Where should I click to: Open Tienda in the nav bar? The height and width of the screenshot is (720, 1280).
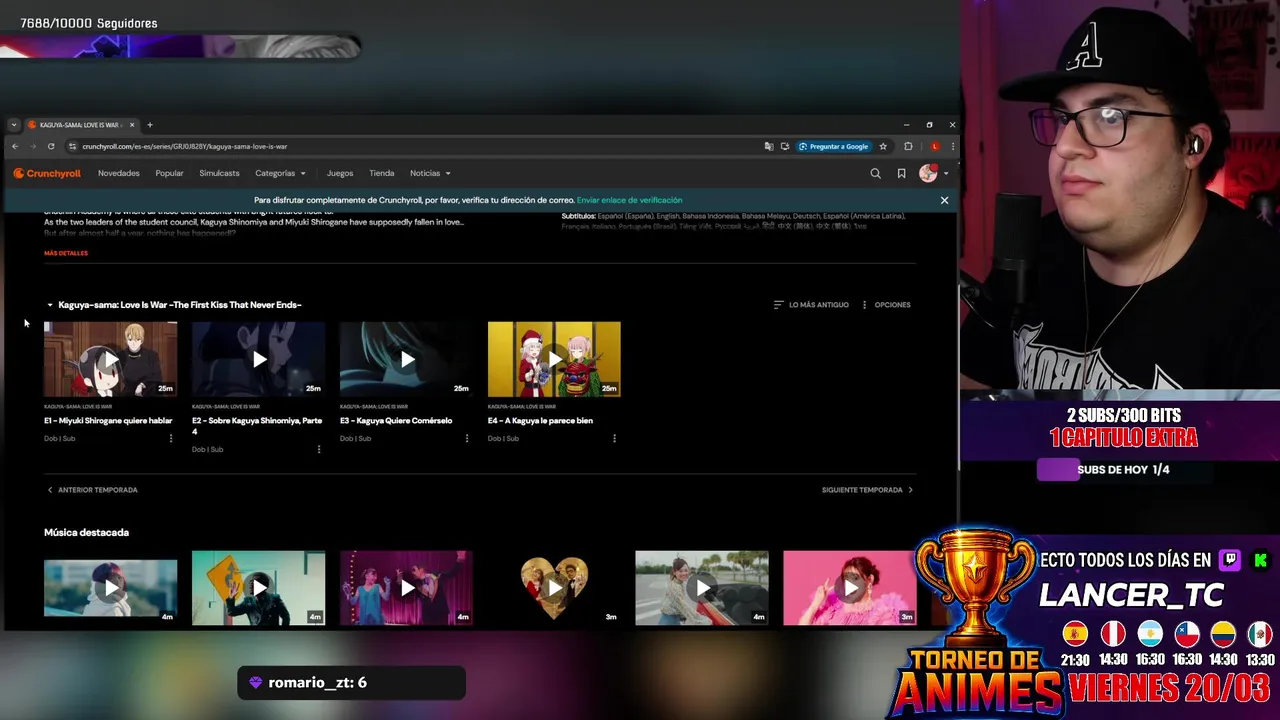click(x=382, y=173)
